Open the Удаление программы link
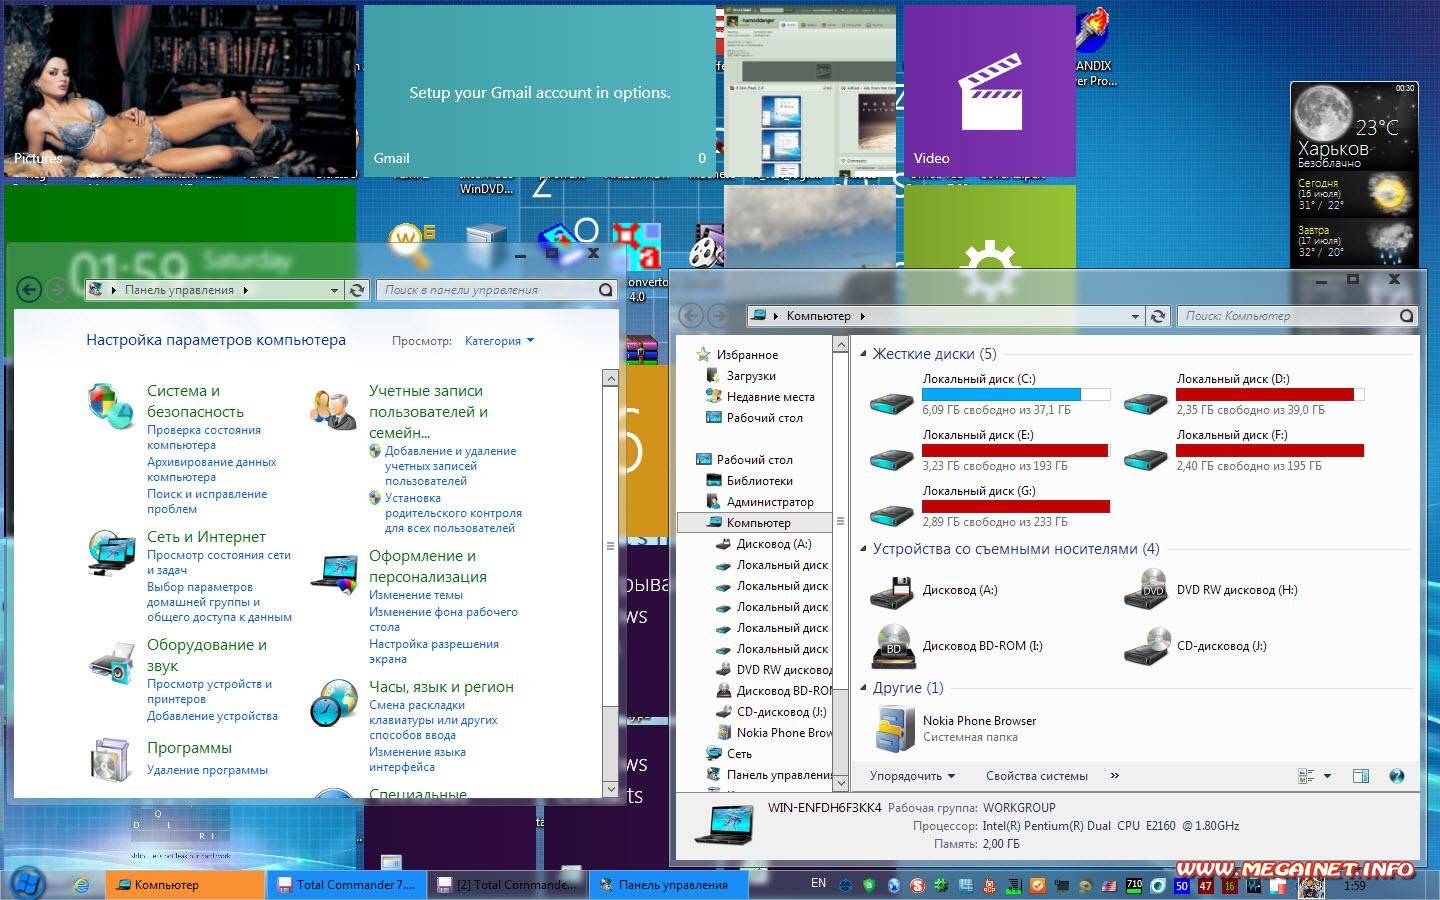 coord(207,770)
